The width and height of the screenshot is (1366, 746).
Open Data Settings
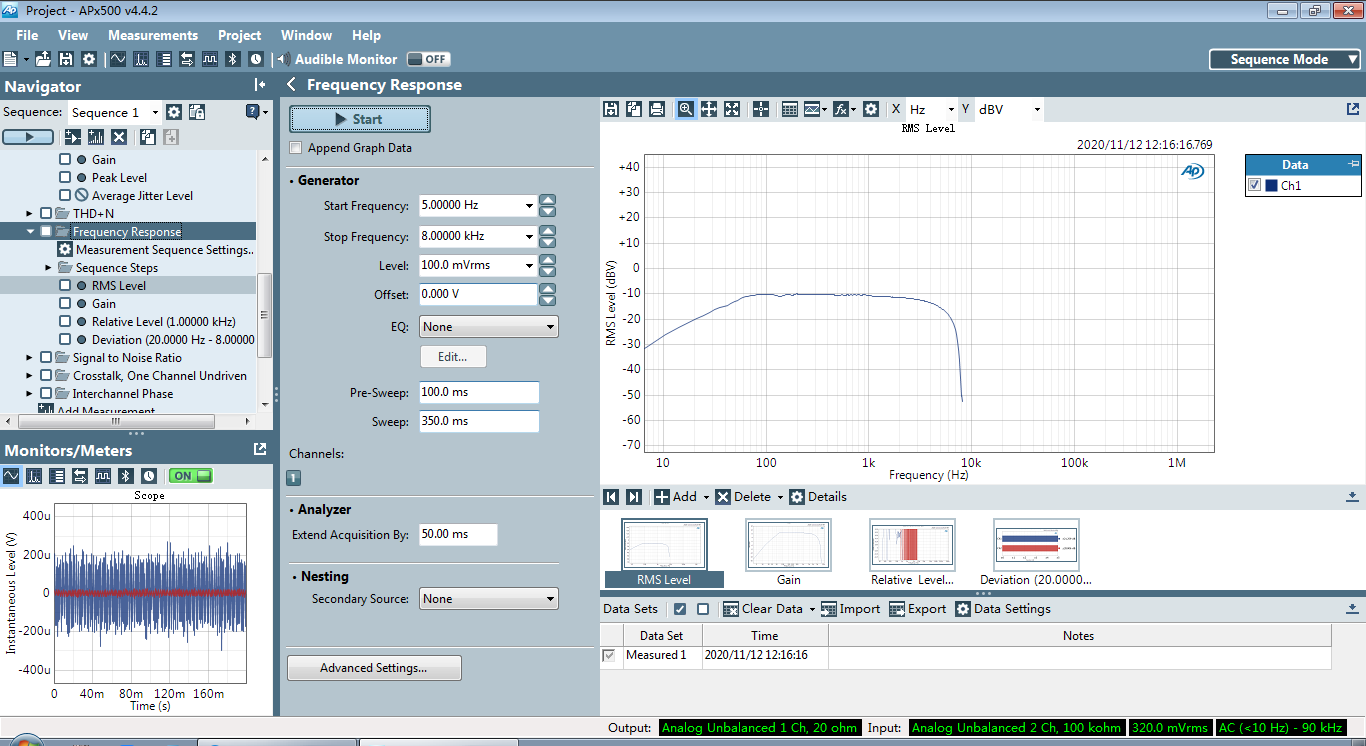tap(1003, 609)
